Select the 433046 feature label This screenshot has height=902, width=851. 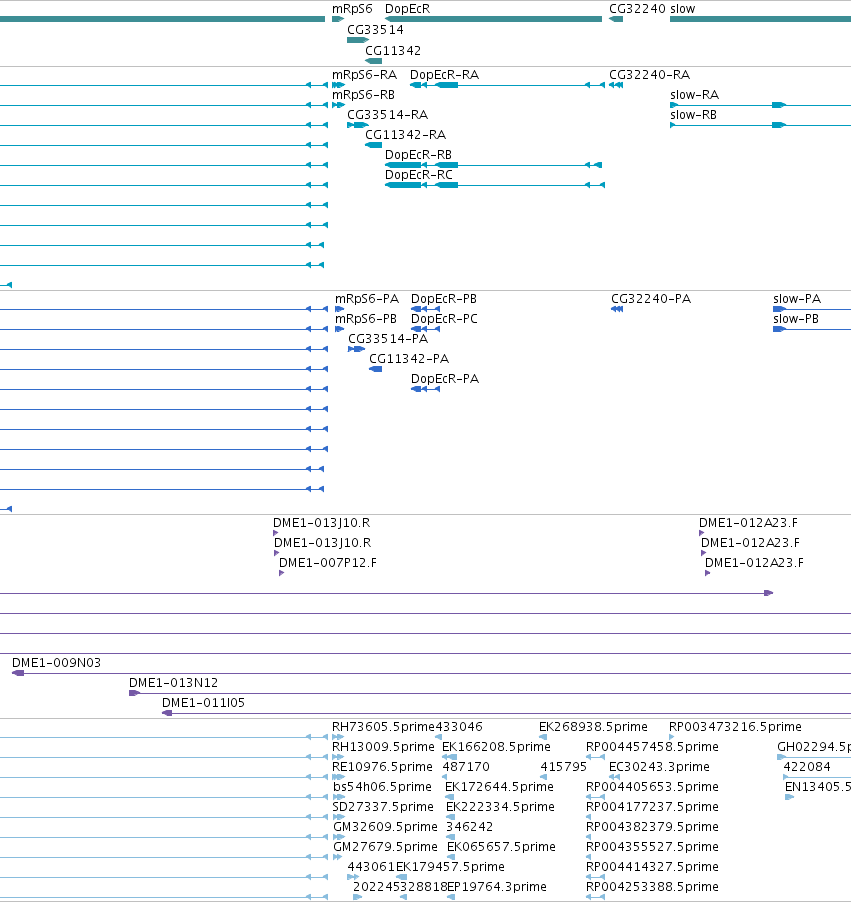[x=459, y=727]
